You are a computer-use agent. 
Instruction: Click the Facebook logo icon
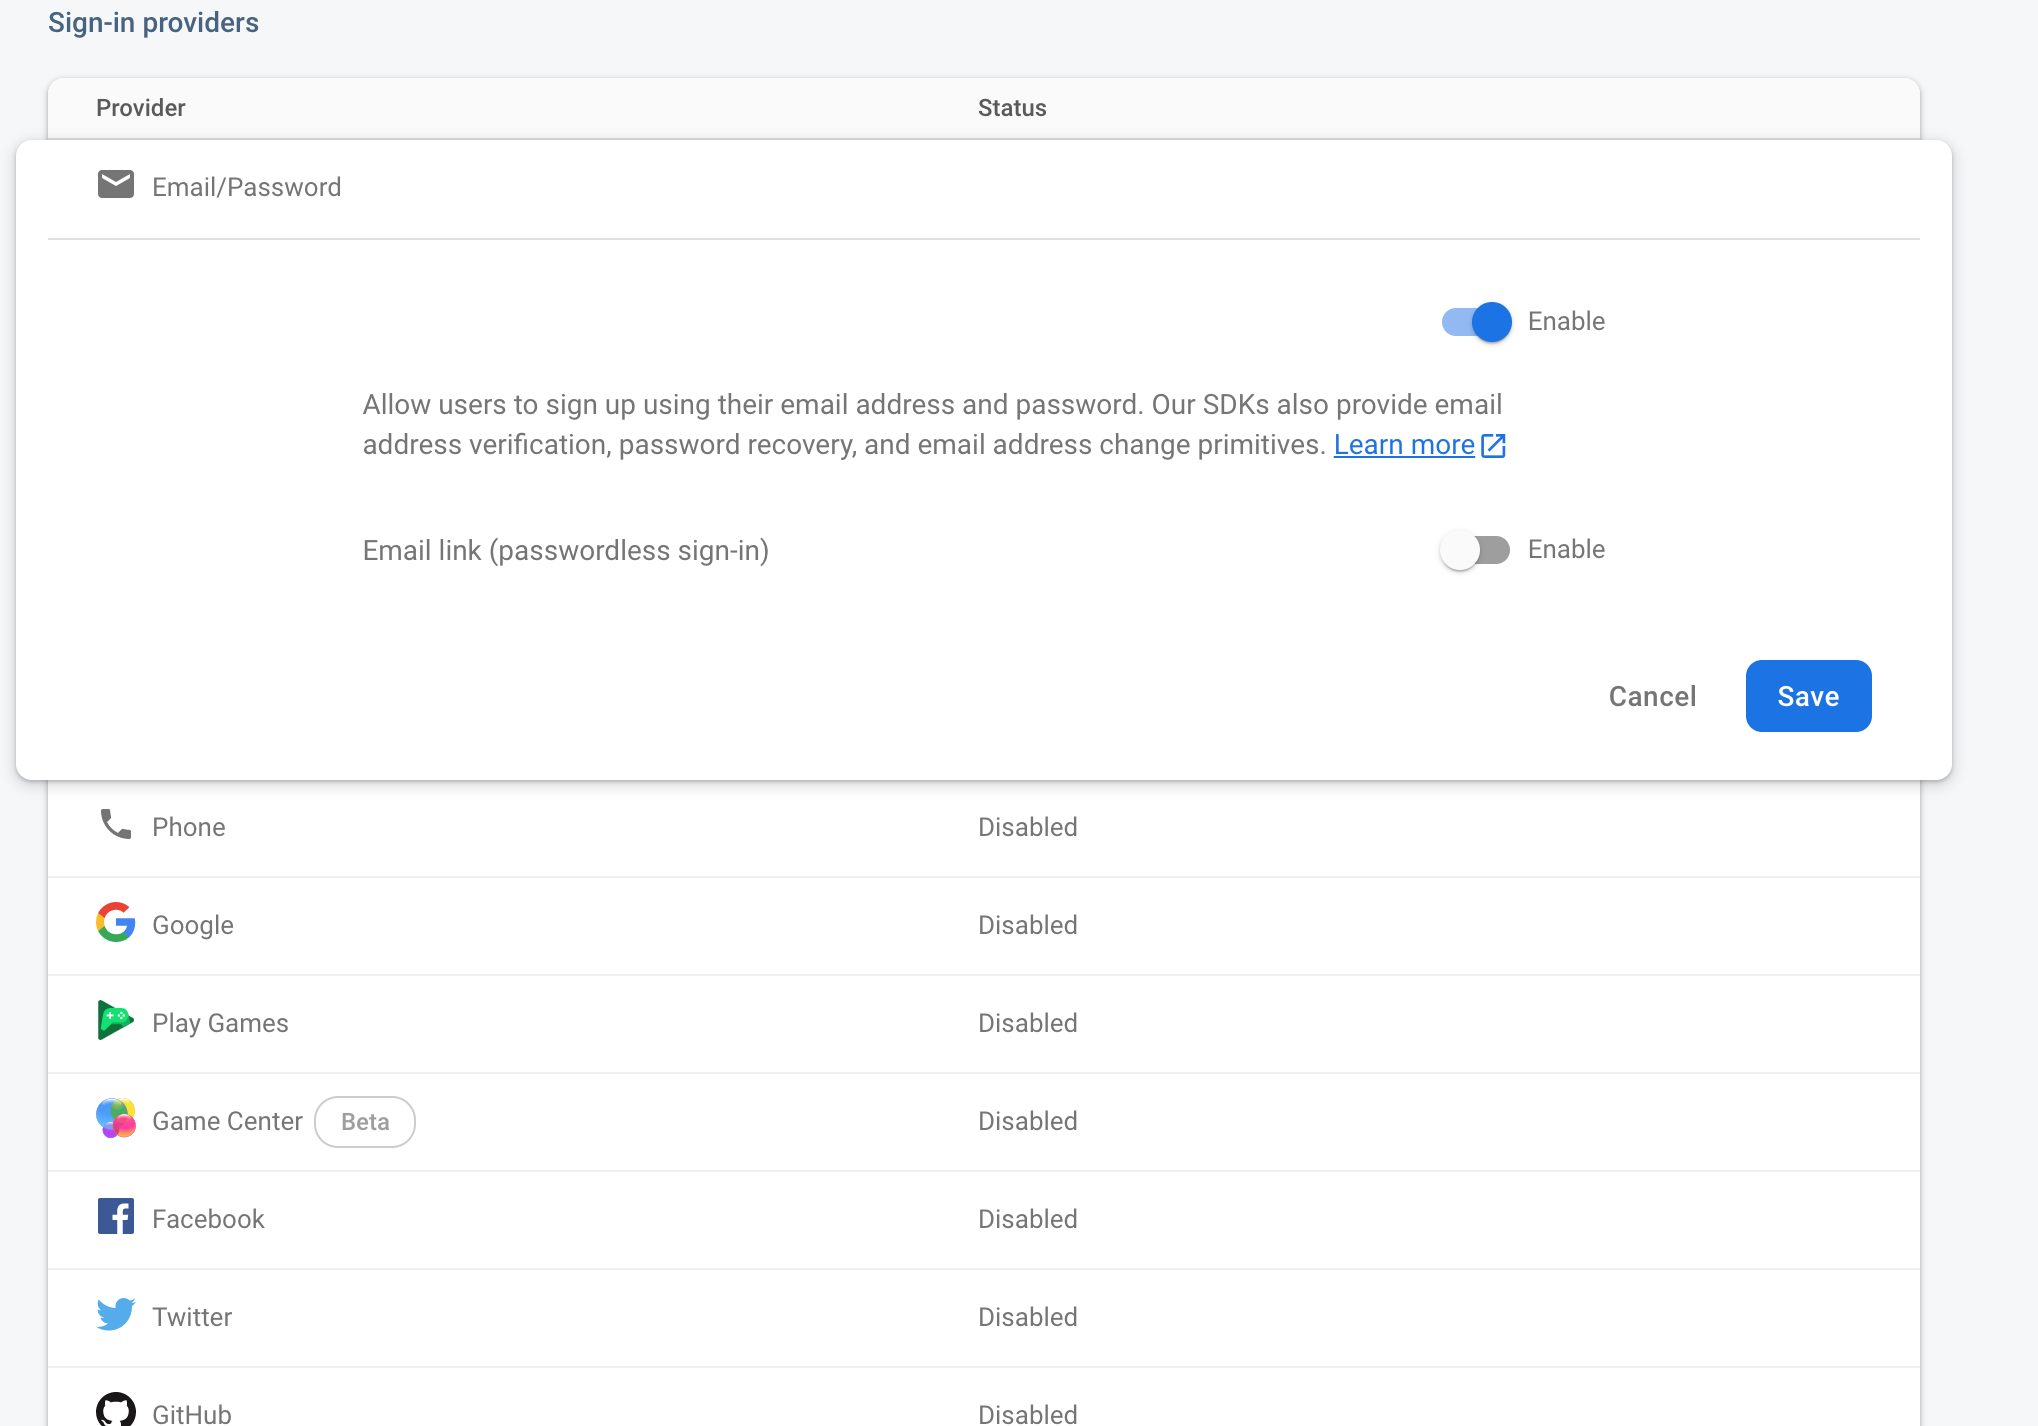click(x=116, y=1216)
